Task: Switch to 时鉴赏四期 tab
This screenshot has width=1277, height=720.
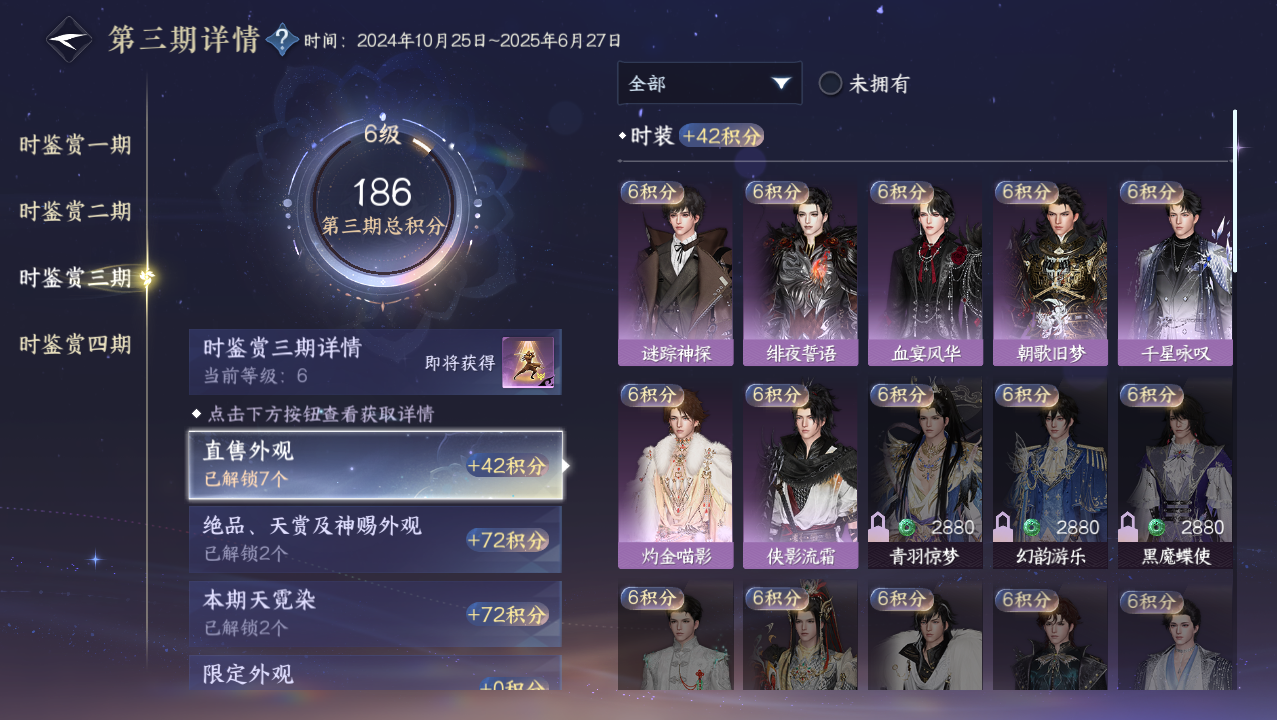Action: point(75,345)
